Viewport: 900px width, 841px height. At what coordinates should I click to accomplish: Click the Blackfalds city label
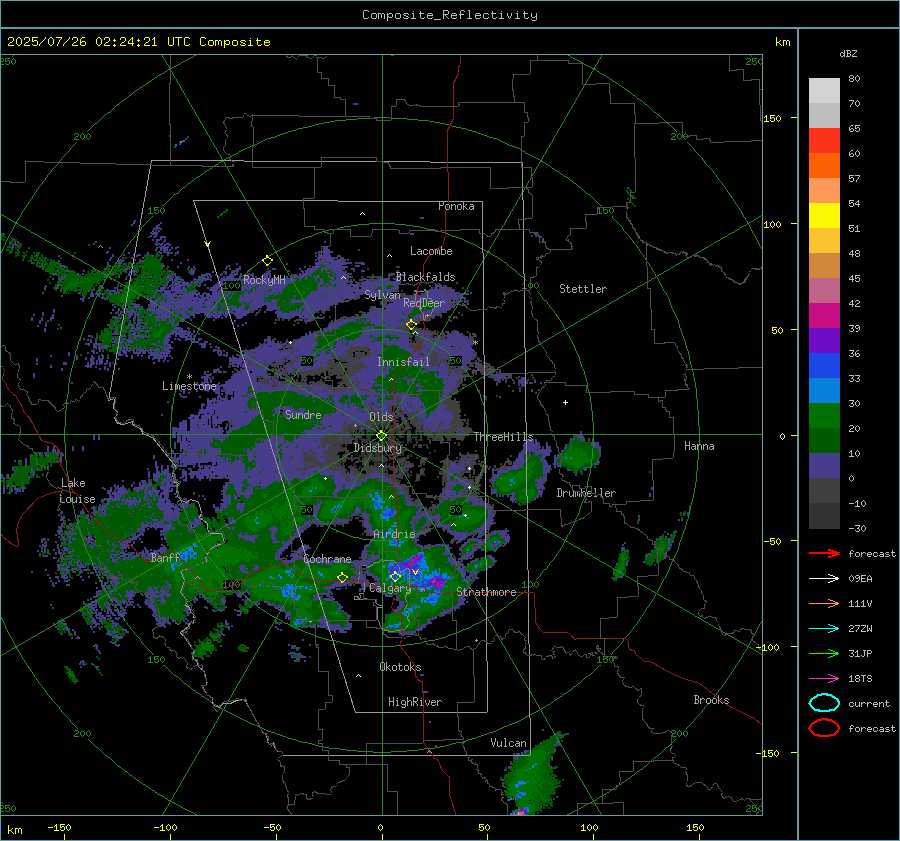coord(425,277)
